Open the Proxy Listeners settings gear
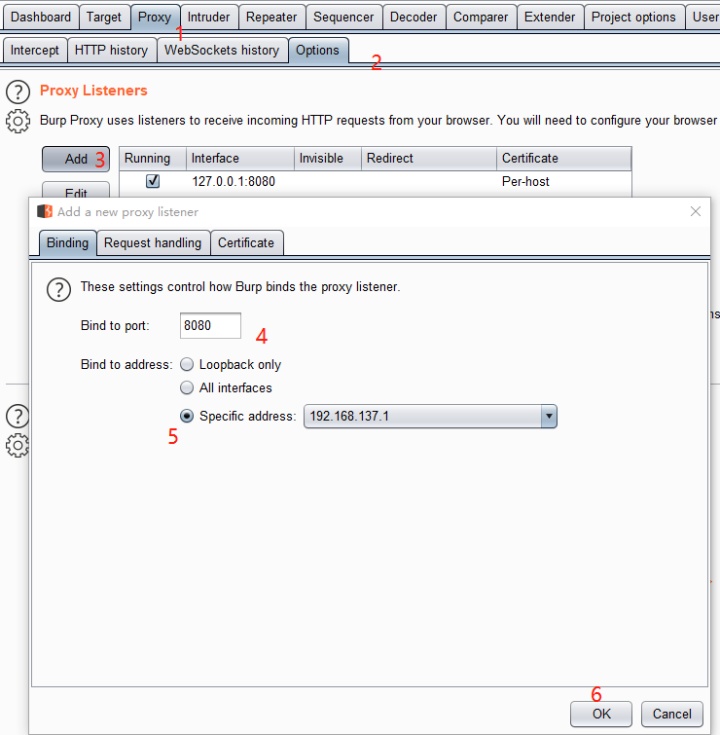The image size is (720, 735). [x=18, y=121]
